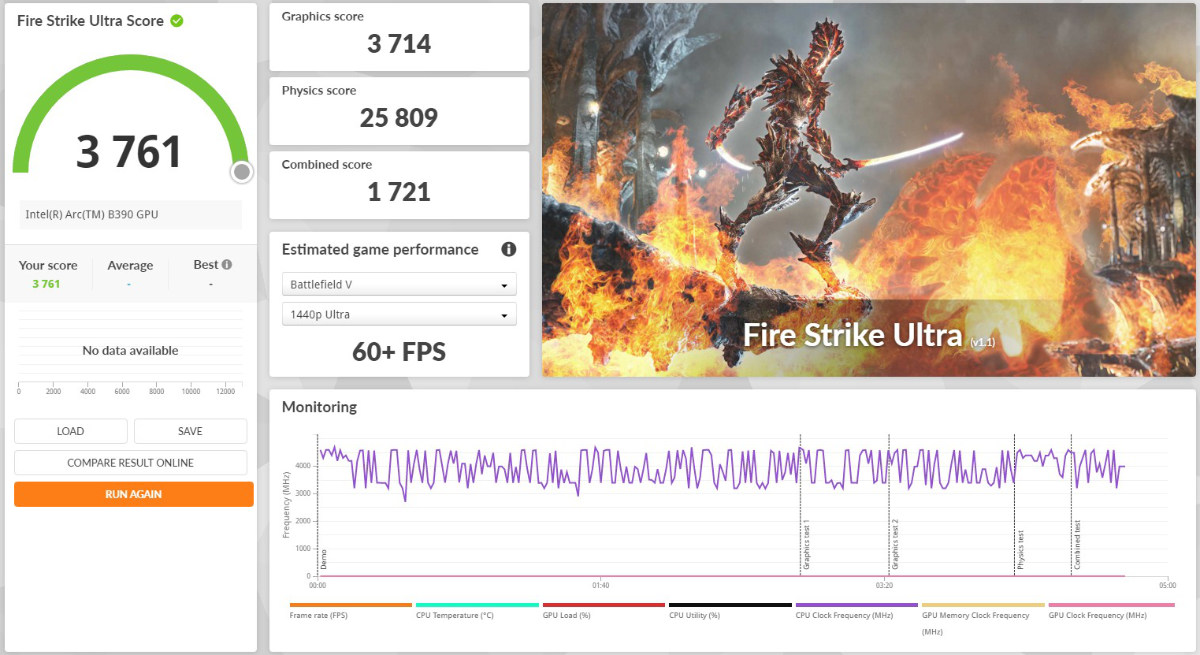Click the info icon beside Best score
Viewport: 1200px width, 655px height.
point(227,265)
